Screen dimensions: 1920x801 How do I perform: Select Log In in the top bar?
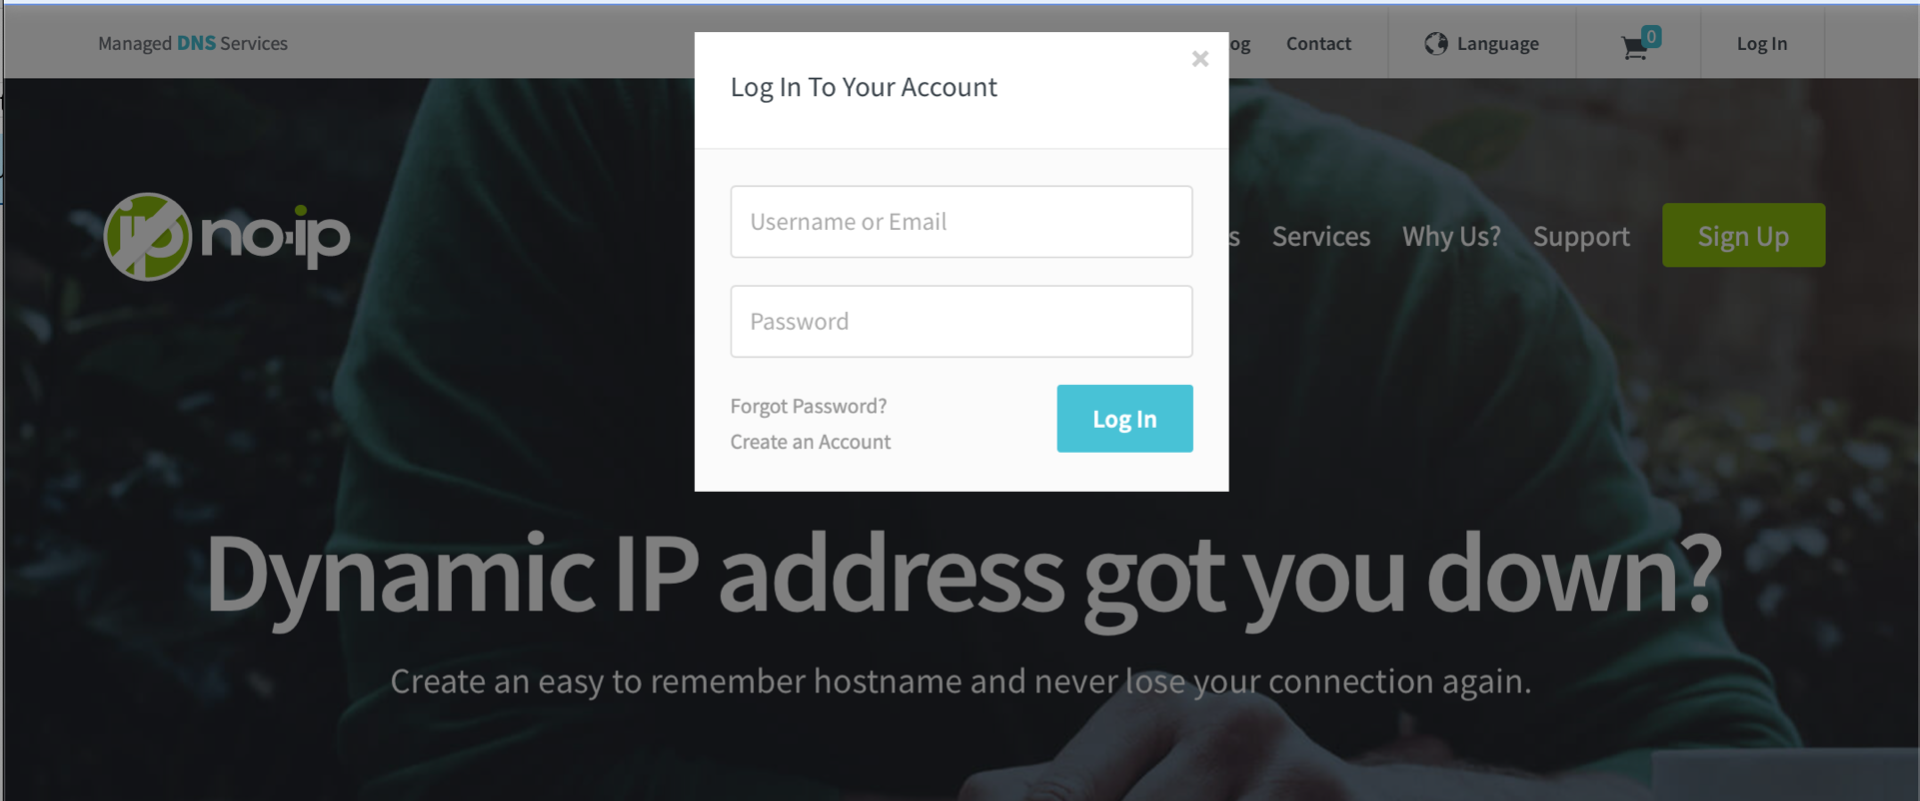coord(1762,43)
